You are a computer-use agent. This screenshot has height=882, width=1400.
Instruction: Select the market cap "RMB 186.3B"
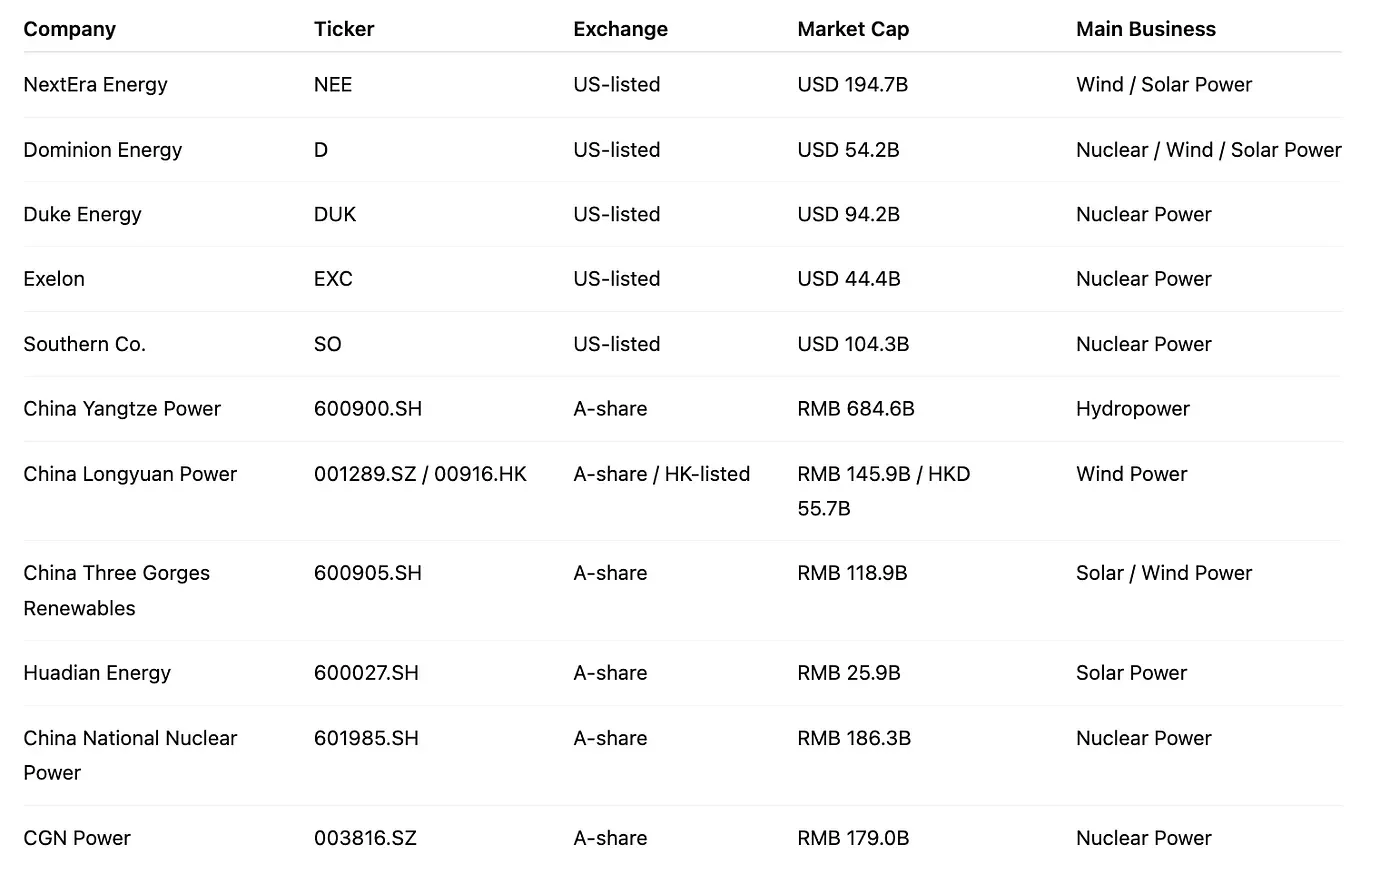[854, 738]
